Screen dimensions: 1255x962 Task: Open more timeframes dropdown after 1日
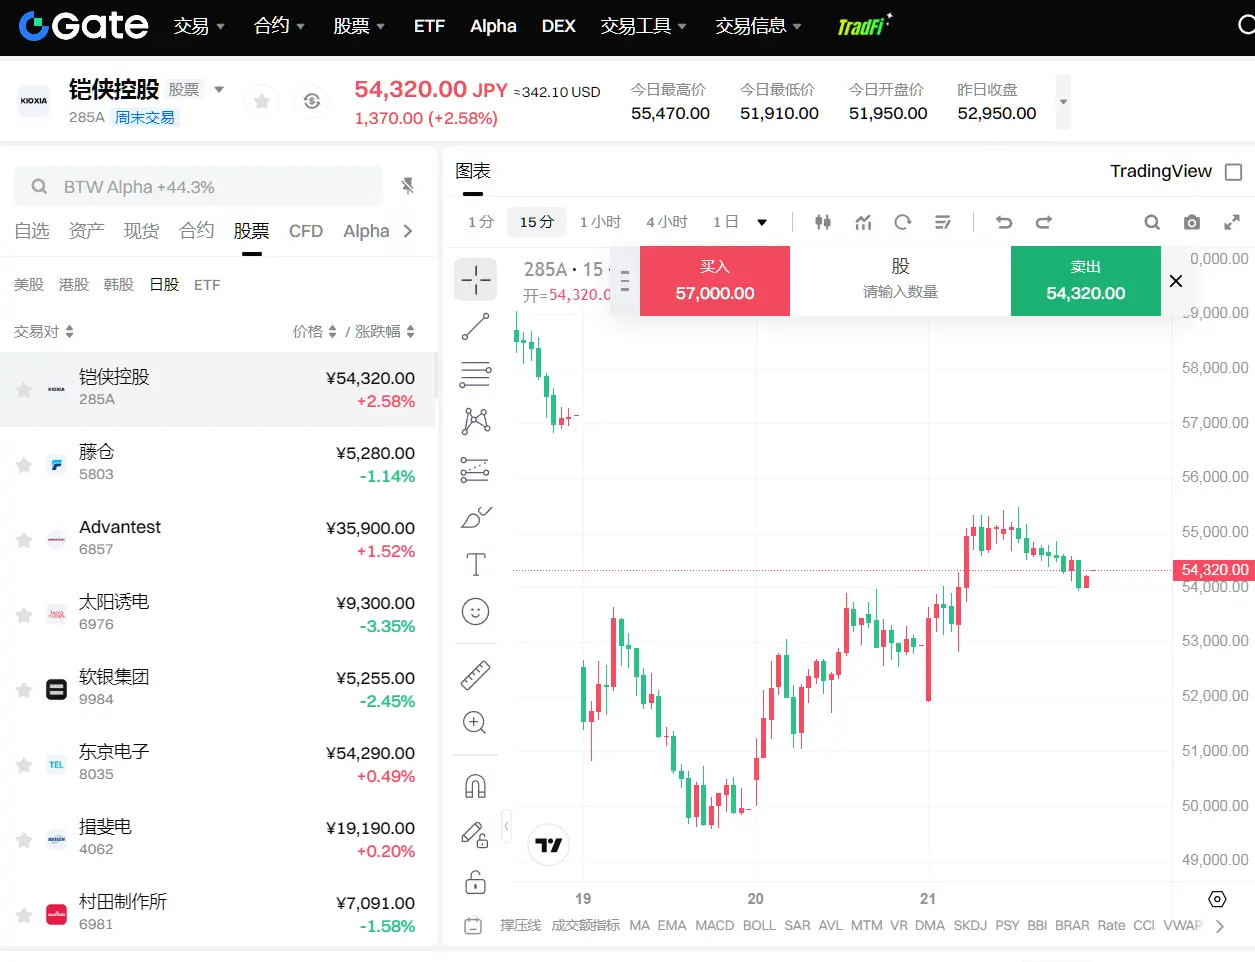coord(762,222)
